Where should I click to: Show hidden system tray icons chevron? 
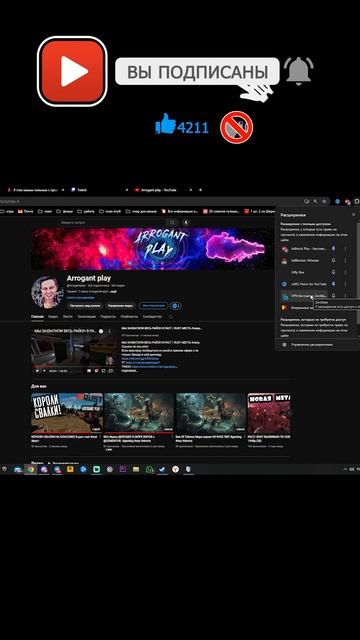click(x=345, y=469)
